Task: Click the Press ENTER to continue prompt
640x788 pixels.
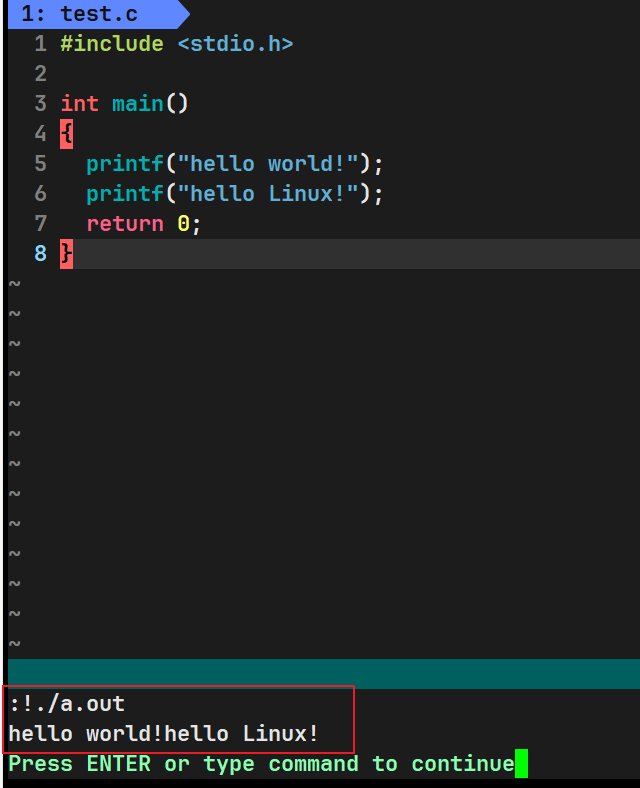Action: coord(261,764)
